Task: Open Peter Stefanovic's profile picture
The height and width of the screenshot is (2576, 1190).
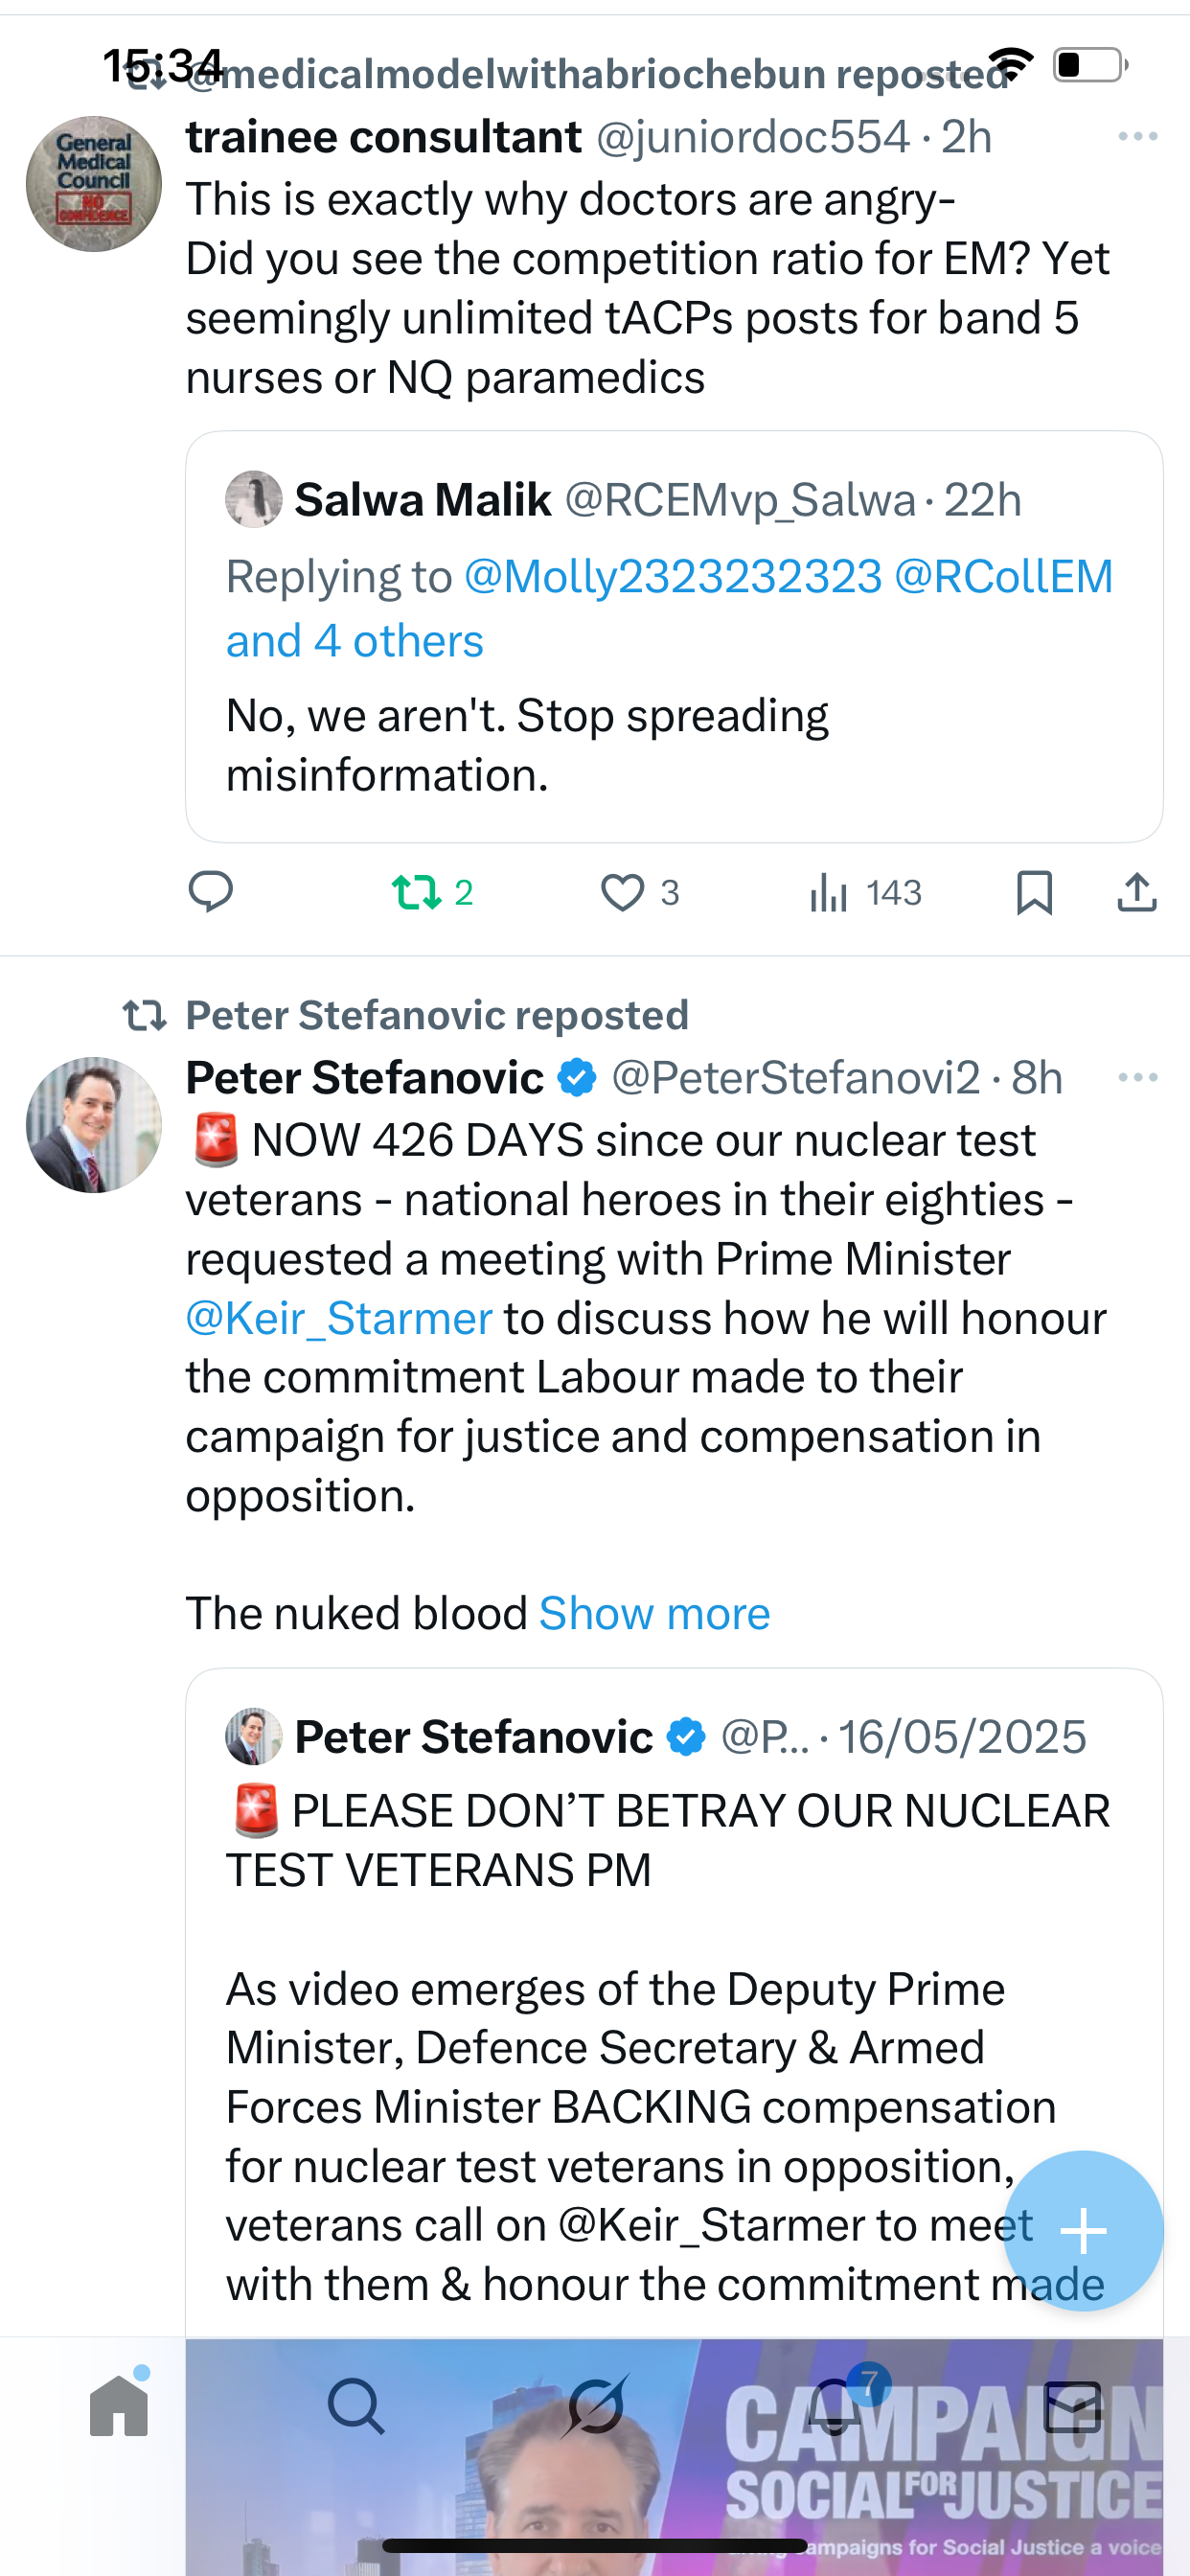Action: [94, 1125]
